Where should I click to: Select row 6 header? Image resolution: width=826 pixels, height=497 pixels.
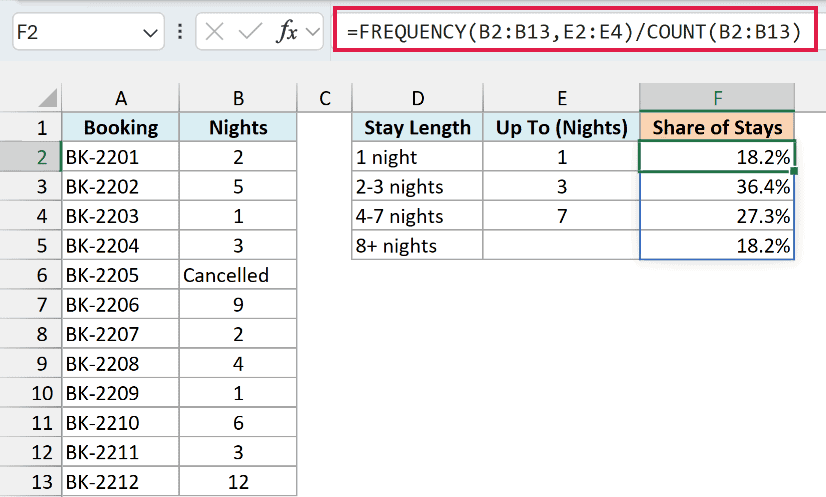tap(31, 275)
